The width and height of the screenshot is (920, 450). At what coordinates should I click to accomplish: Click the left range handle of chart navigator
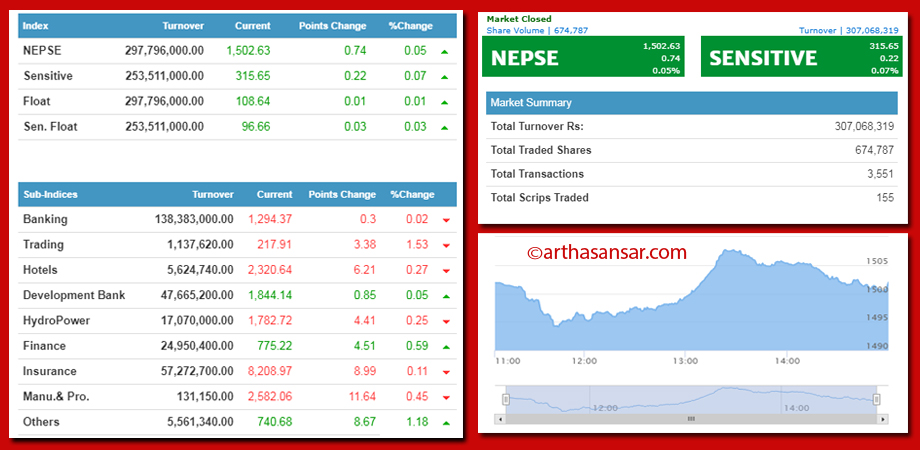[x=506, y=400]
